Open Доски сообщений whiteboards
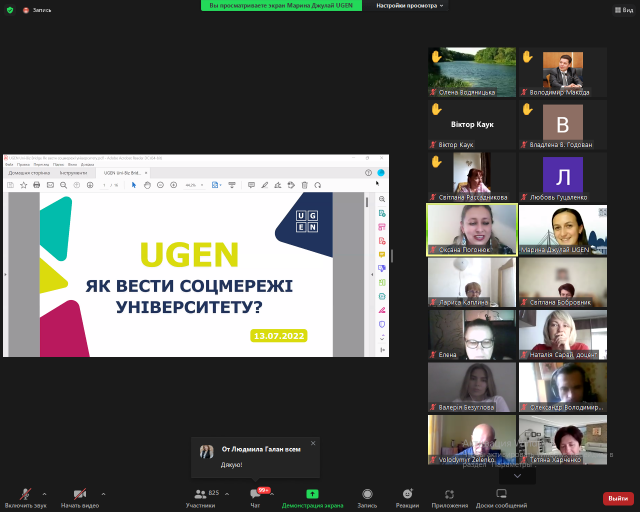This screenshot has width=640, height=512. tap(501, 498)
